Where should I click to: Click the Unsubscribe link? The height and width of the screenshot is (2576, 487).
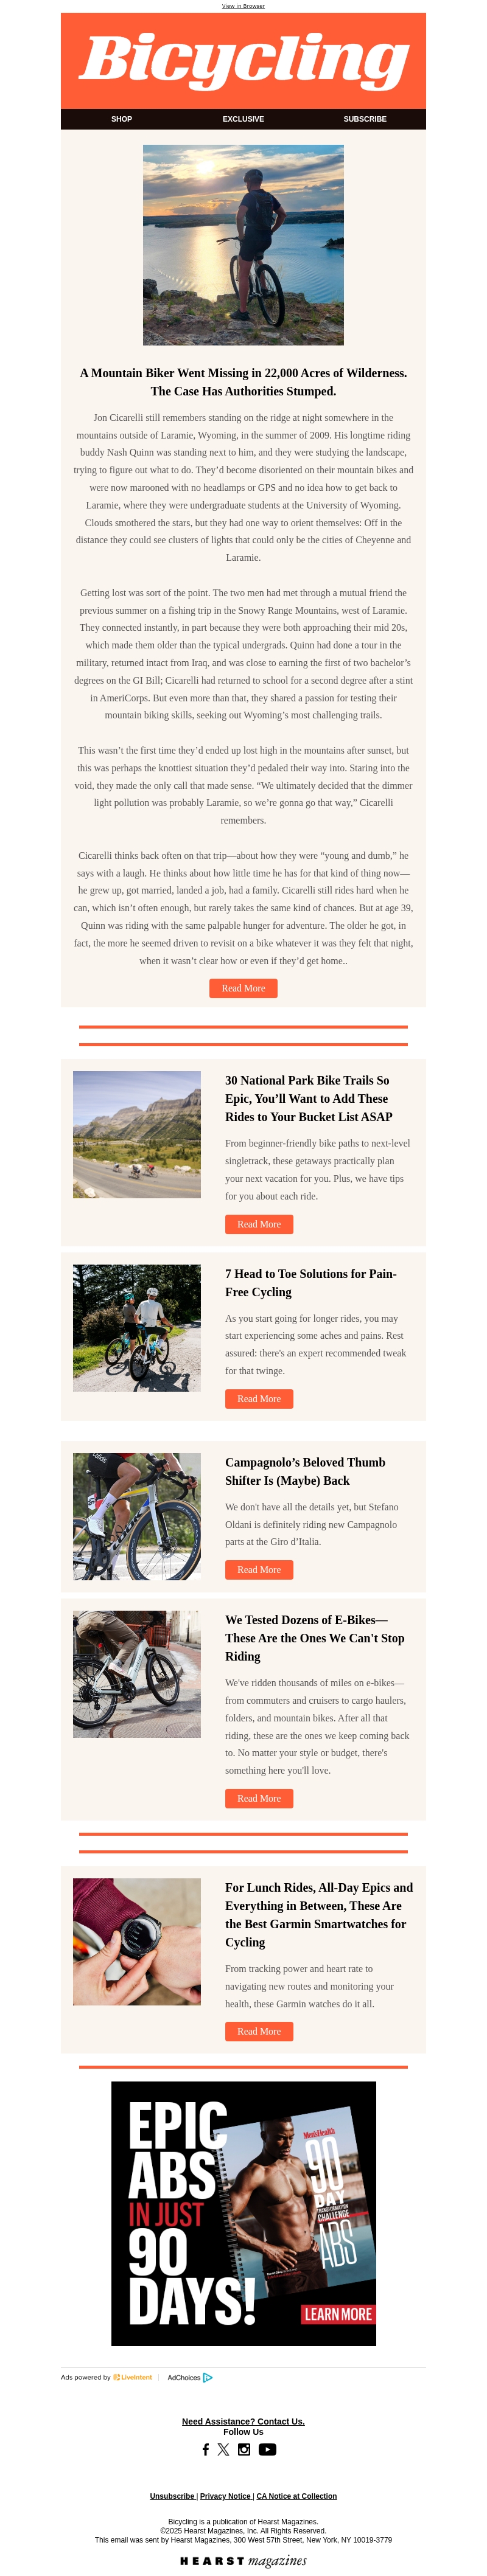(x=172, y=2496)
